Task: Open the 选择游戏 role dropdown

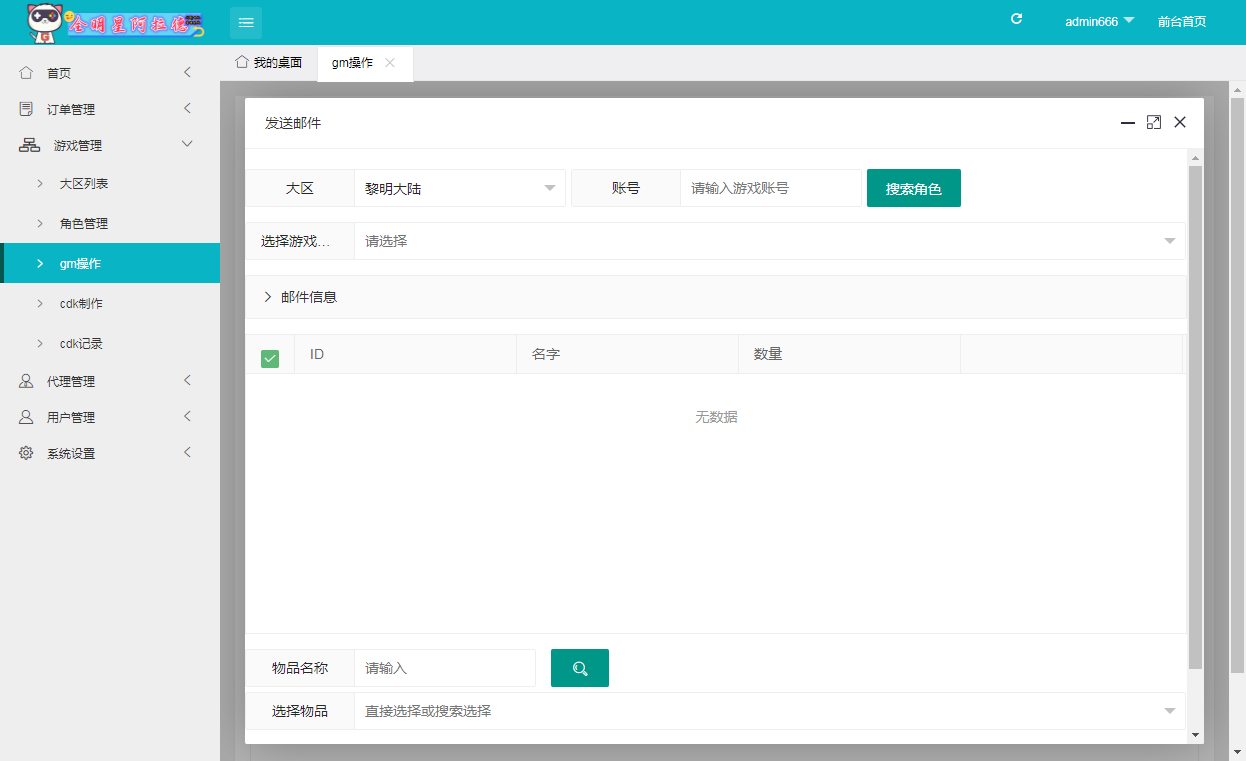Action: pos(769,241)
